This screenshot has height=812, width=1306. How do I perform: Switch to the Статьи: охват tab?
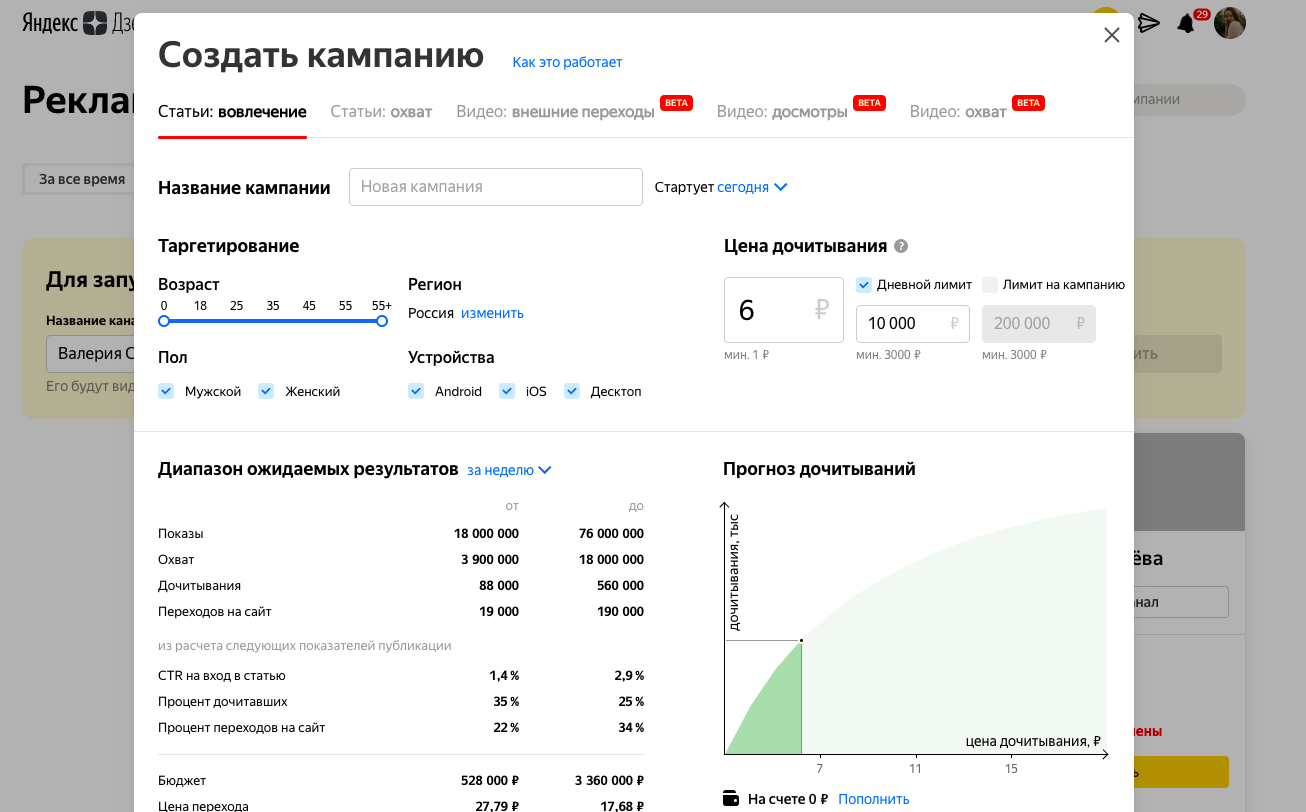coord(381,112)
